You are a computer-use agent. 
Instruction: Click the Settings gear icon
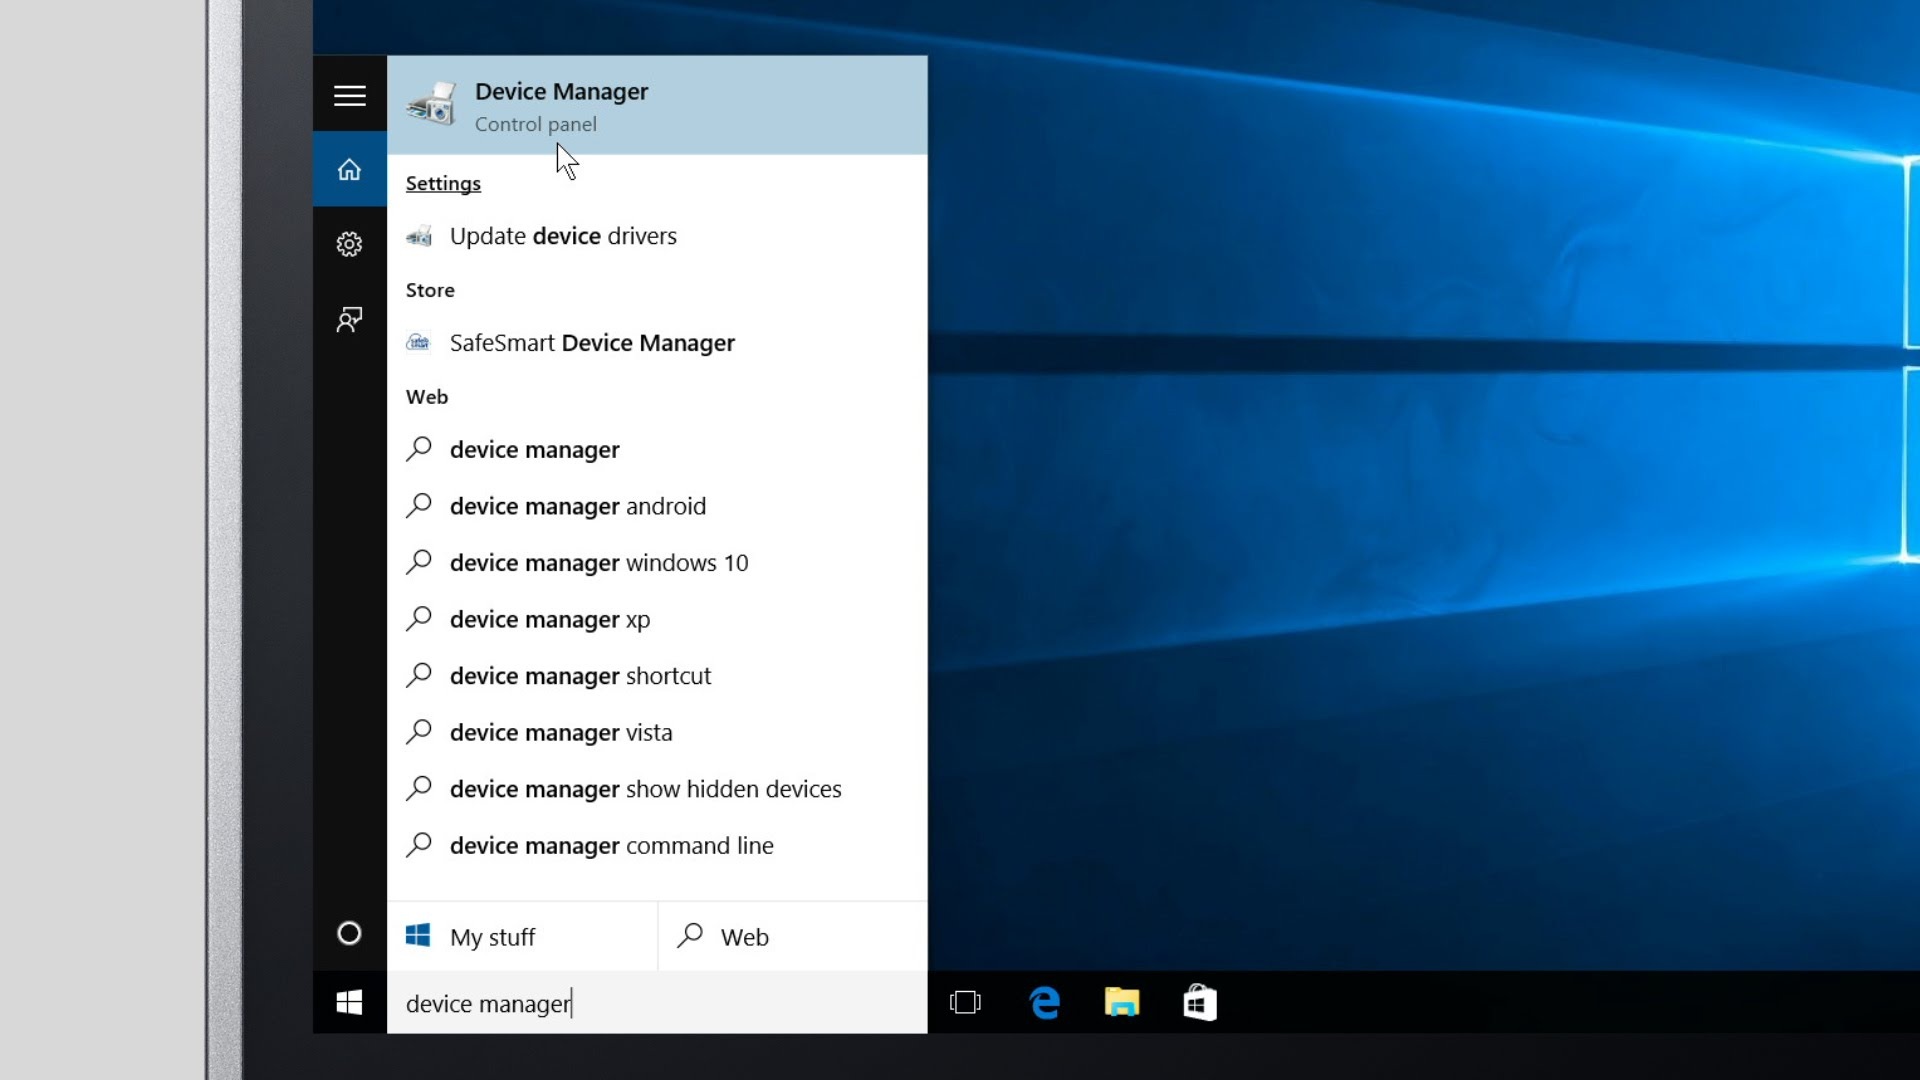349,245
